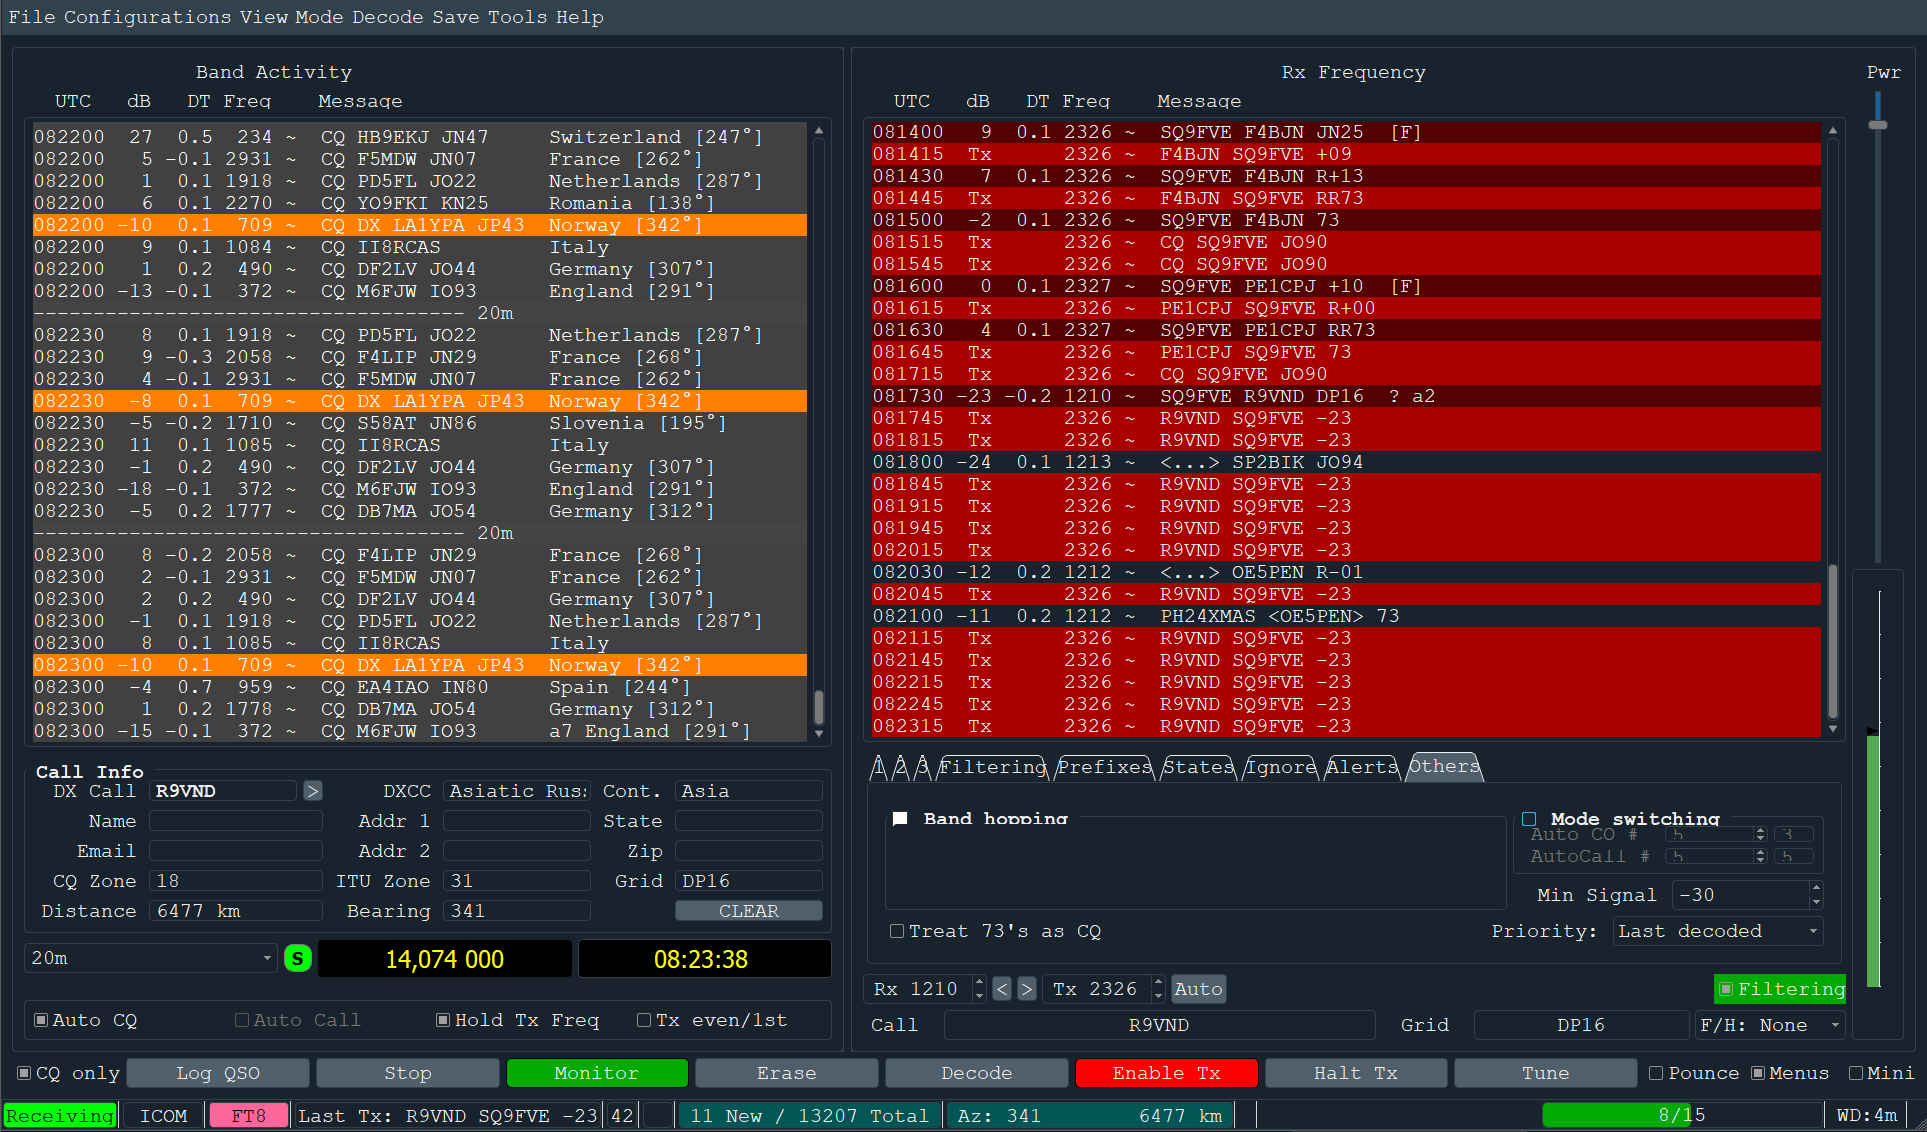
Task: Click the Tx 2326 frequency spinner
Action: 1104,989
